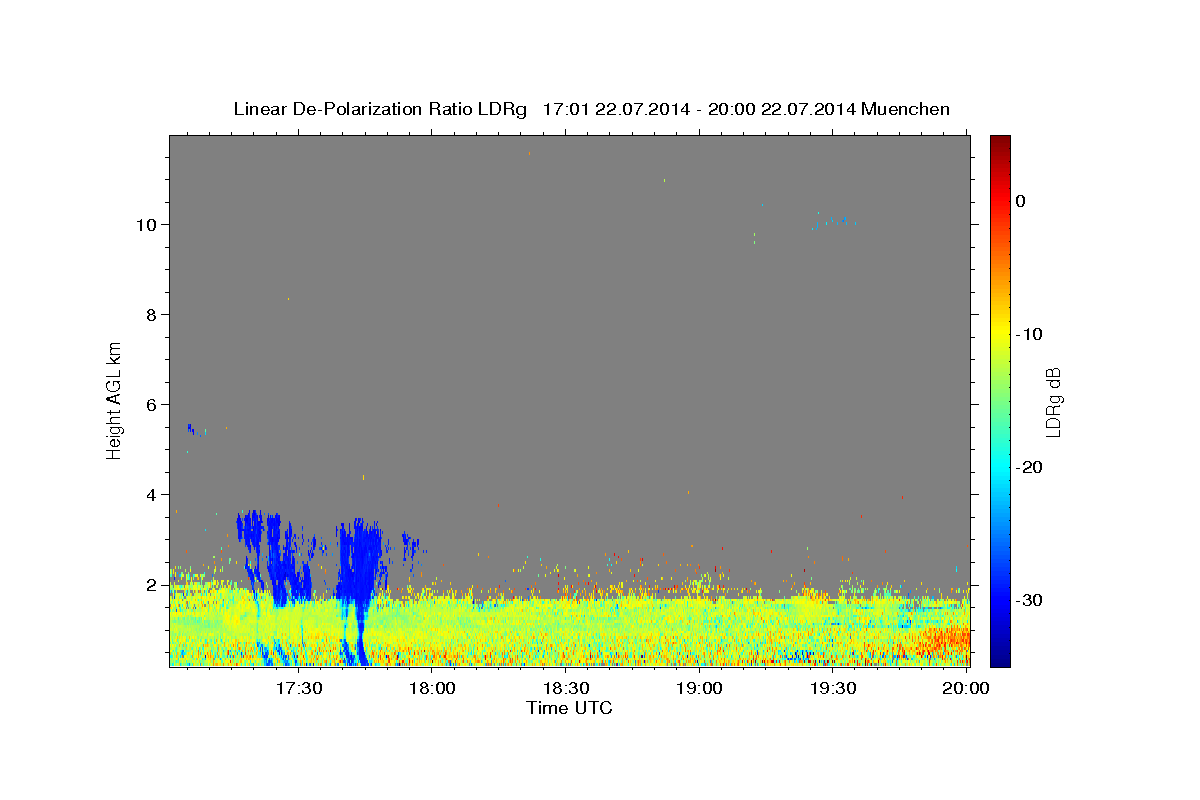1200x800 pixels.
Task: Click the colorbar label 0
Action: [1020, 201]
